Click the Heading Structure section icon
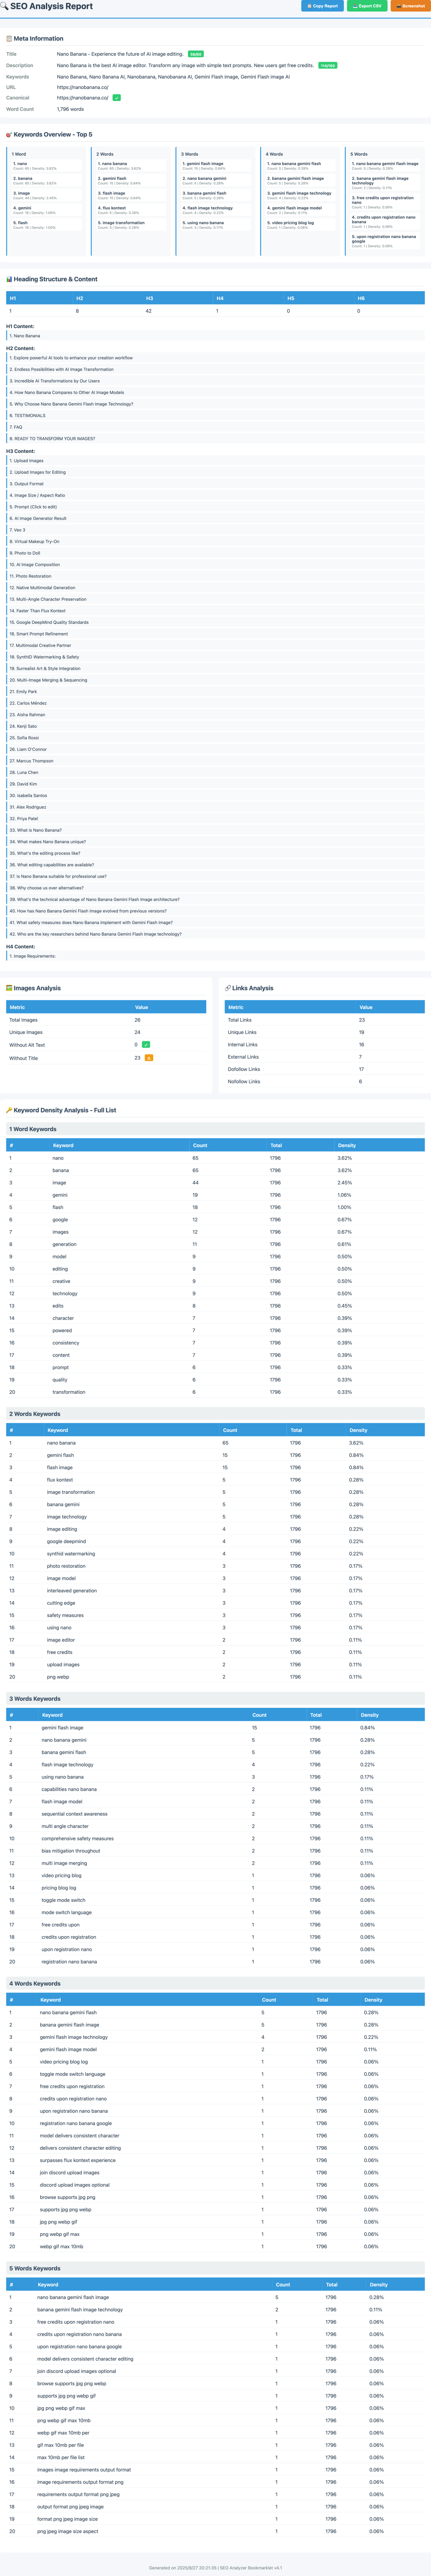The image size is (431, 2576). click(9, 279)
